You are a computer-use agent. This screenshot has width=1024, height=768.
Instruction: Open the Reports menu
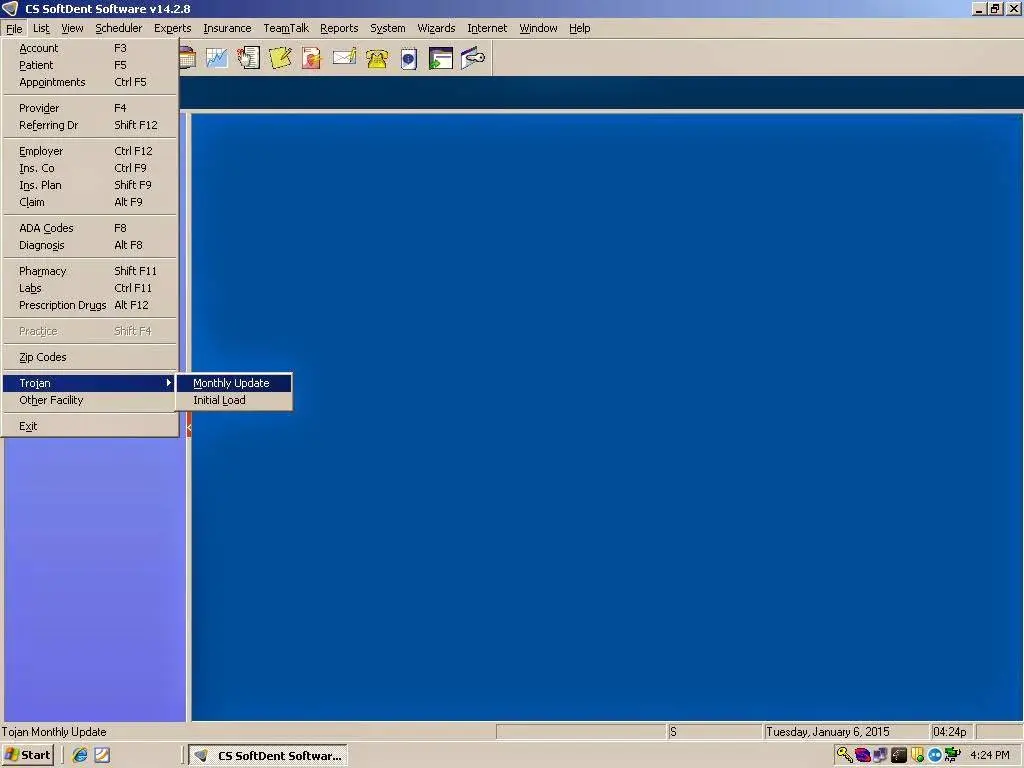[339, 28]
